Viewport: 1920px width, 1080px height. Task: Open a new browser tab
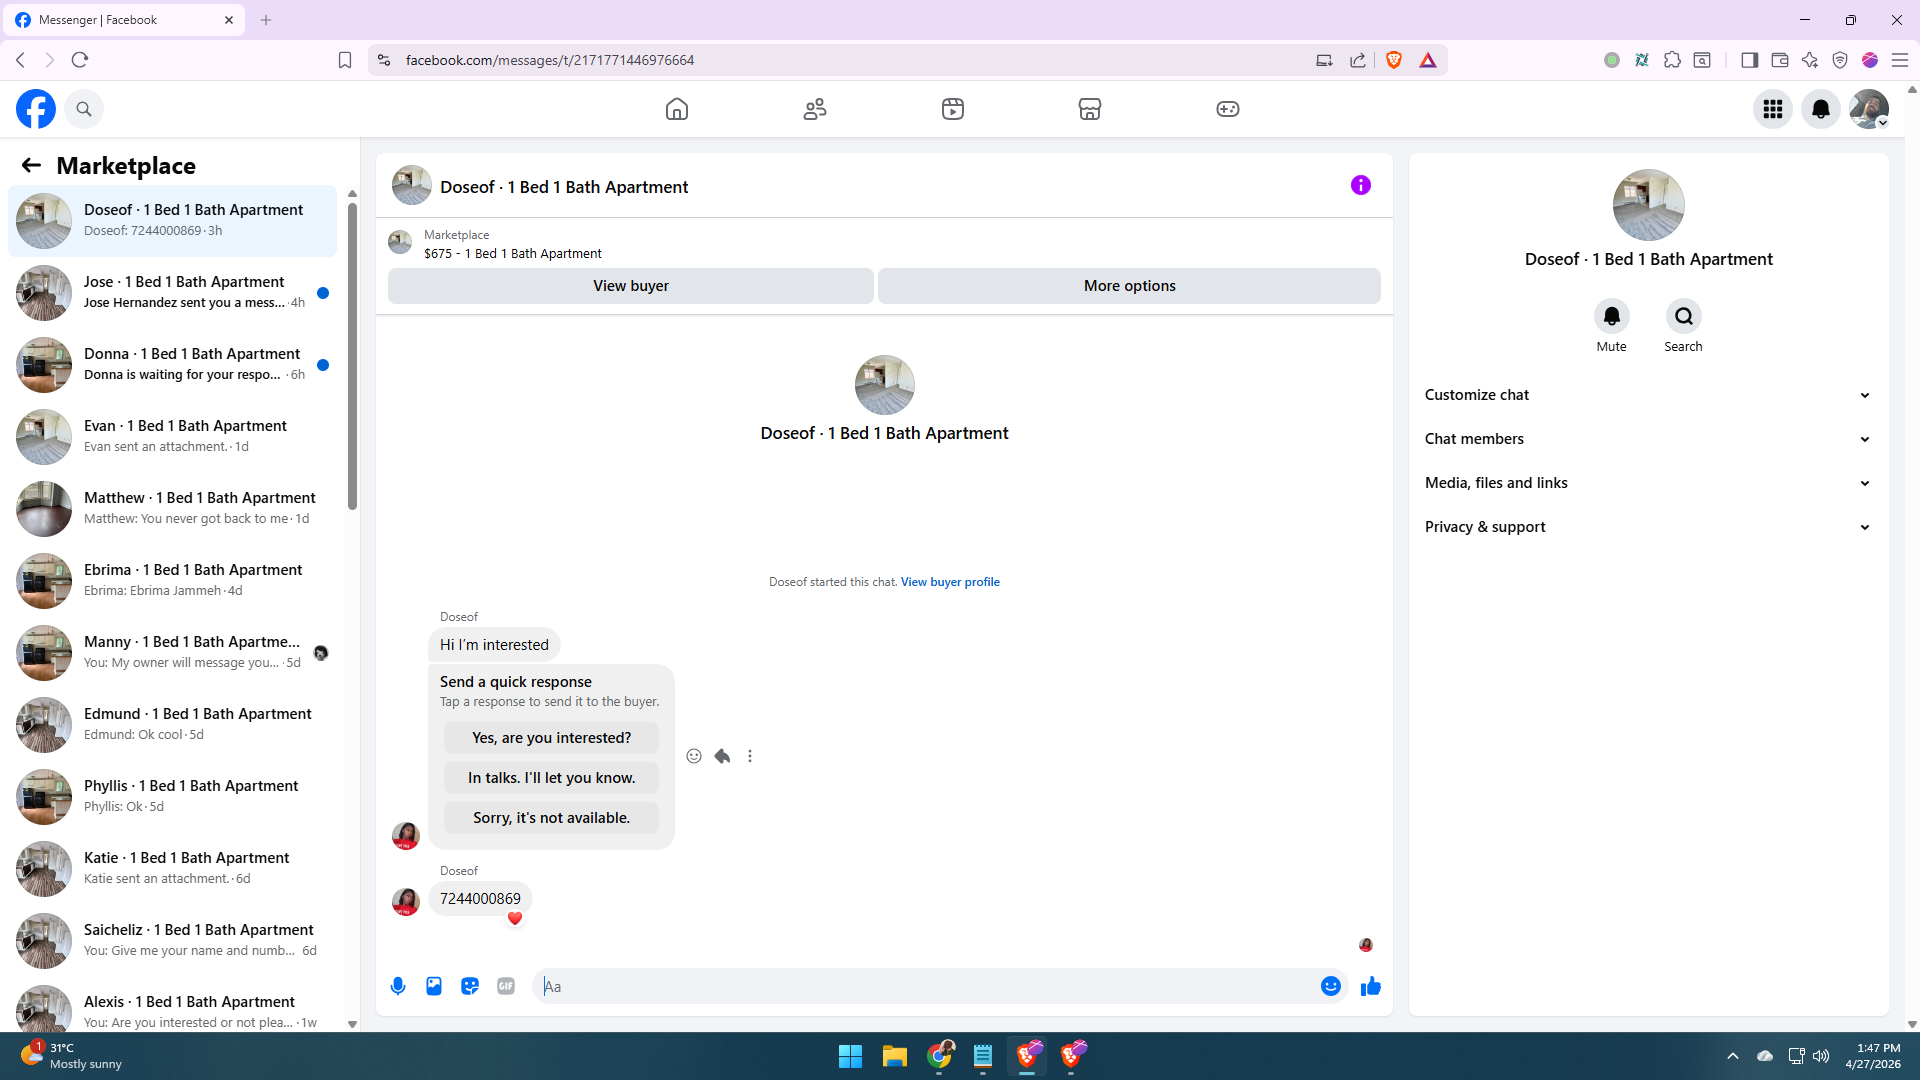pos(266,20)
